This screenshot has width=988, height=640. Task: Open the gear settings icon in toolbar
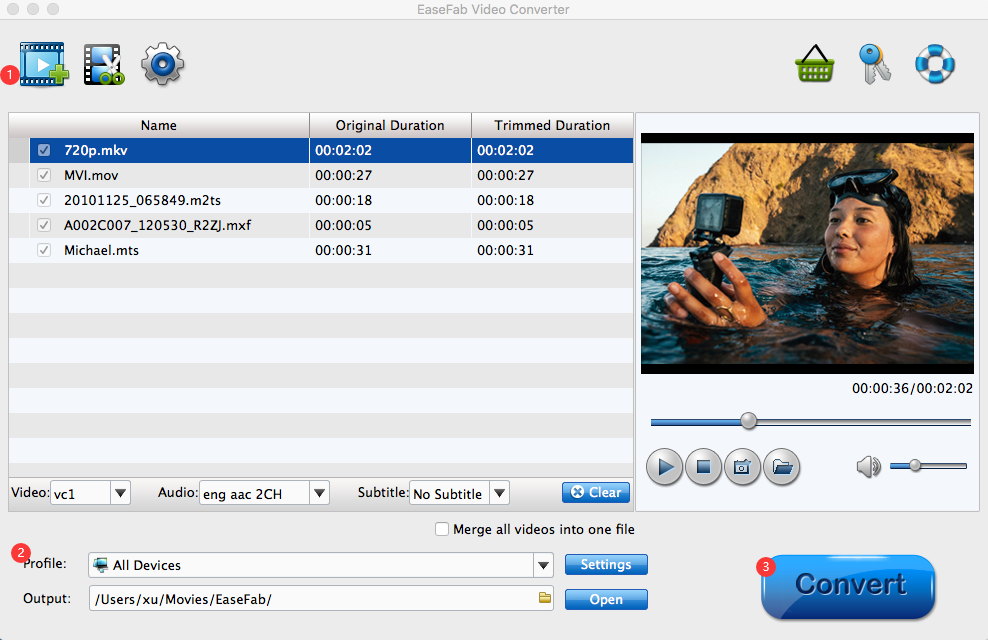162,65
